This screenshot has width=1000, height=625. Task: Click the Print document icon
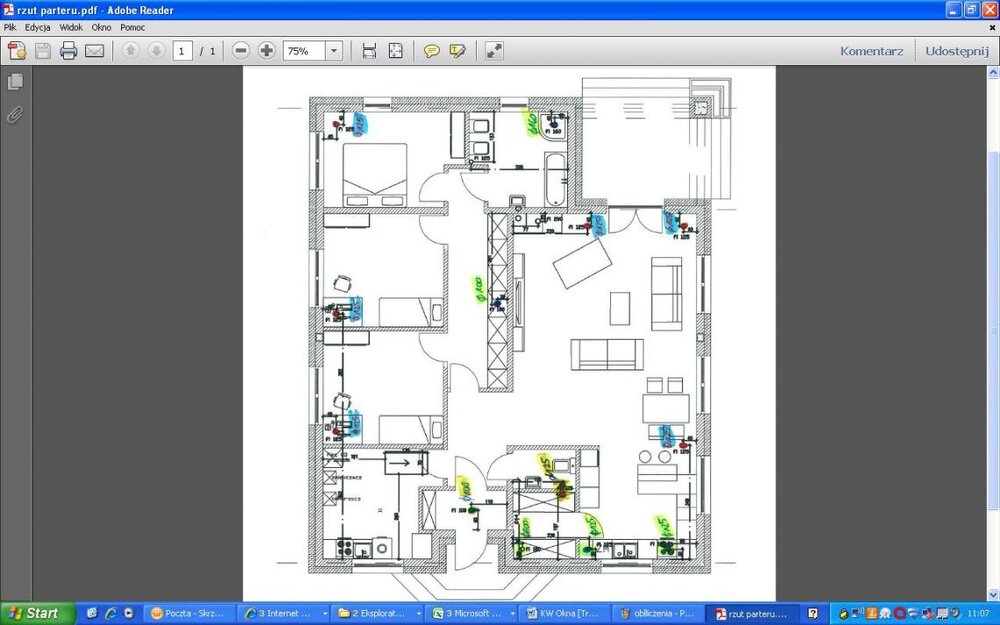[x=68, y=51]
